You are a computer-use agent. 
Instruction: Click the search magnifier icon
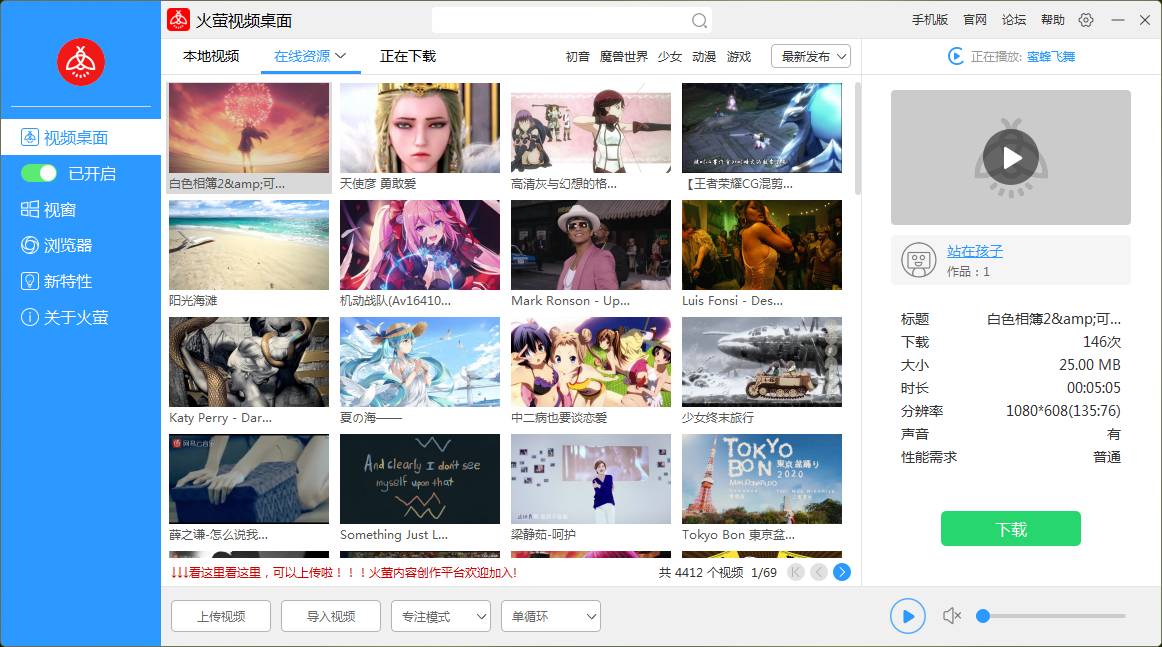pos(700,21)
